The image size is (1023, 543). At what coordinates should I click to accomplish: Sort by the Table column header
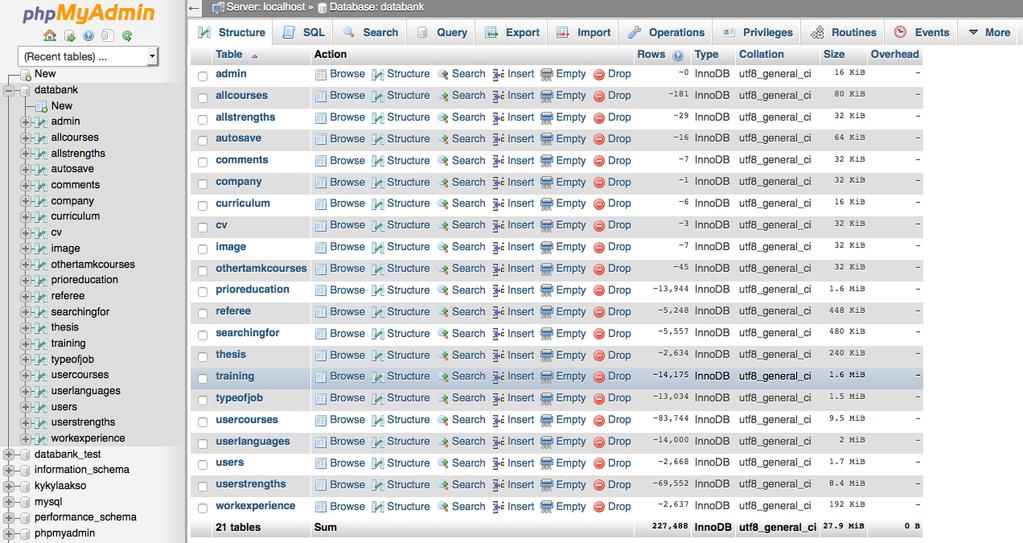(229, 55)
